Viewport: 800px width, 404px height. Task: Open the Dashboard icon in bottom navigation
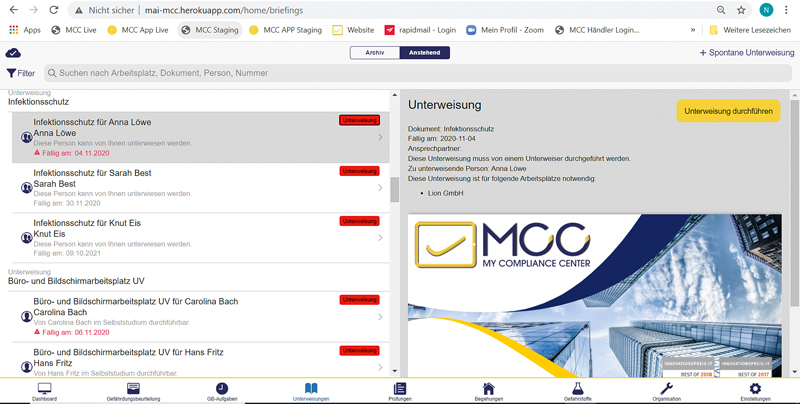click(44, 390)
